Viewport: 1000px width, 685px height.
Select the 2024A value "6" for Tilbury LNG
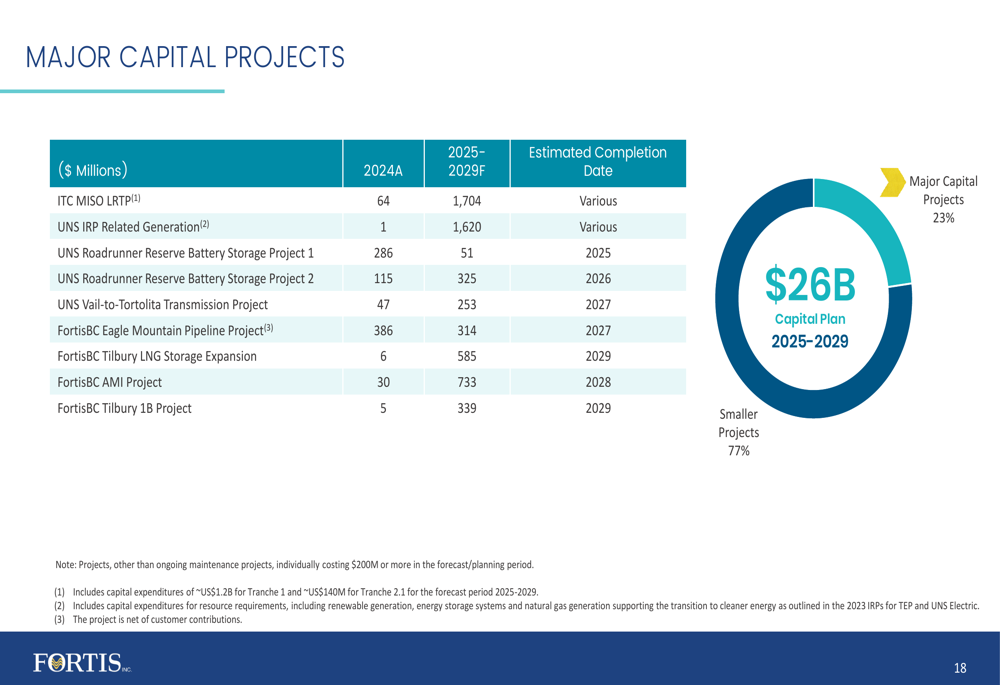(x=383, y=357)
